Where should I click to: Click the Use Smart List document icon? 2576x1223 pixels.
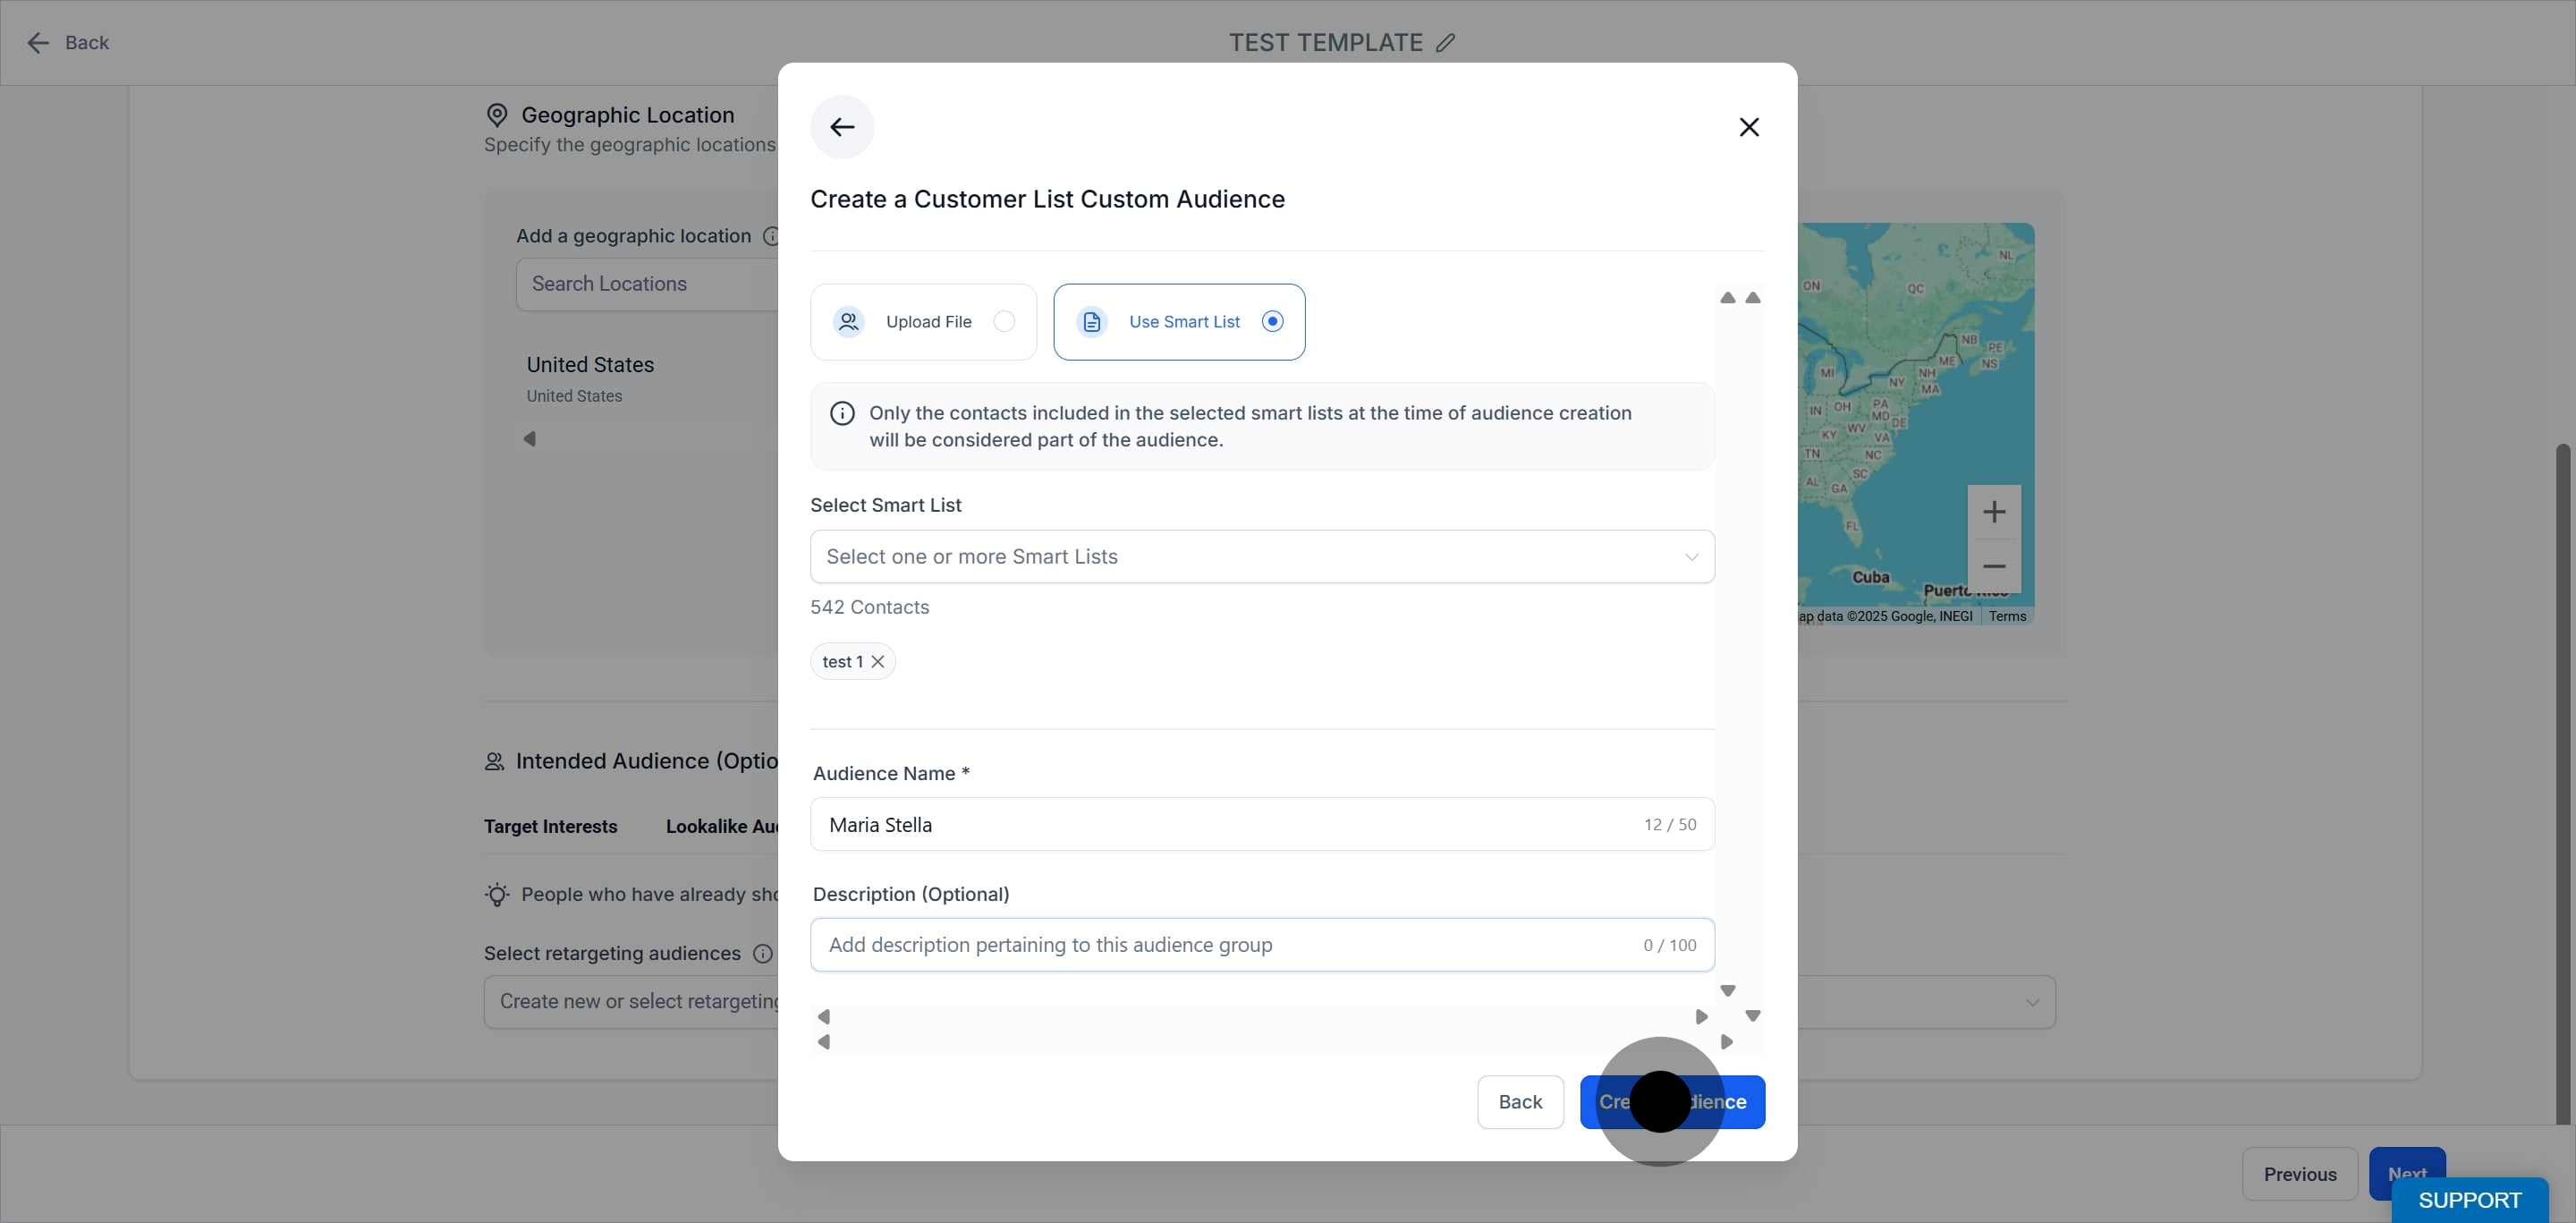pyautogui.click(x=1092, y=322)
